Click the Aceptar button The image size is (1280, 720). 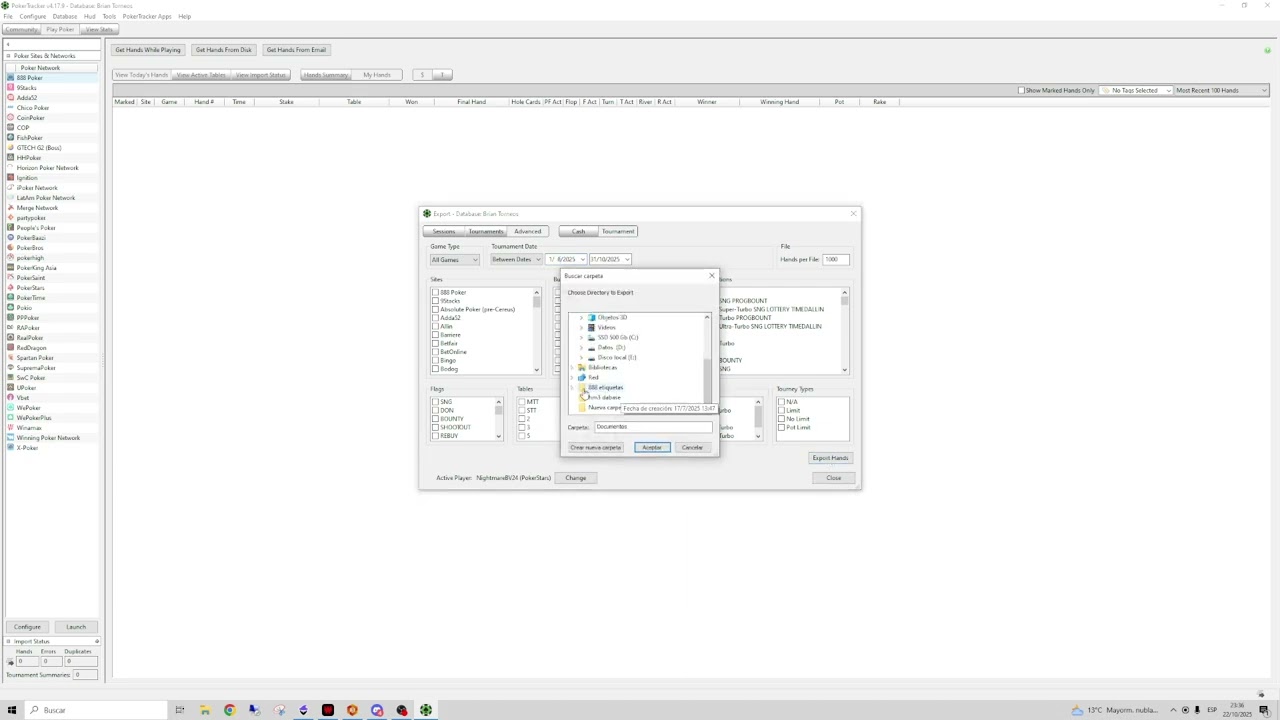652,447
